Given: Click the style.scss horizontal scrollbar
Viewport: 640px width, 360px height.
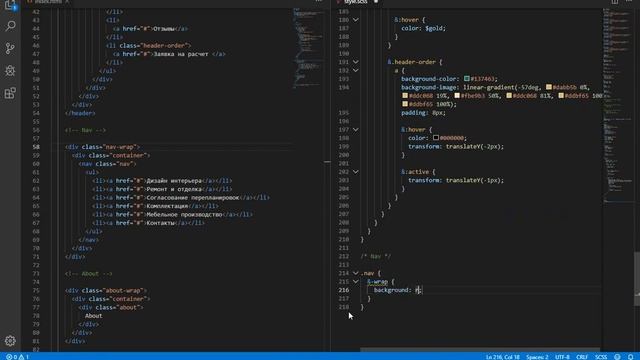Looking at the screenshot, I should click(480, 350).
